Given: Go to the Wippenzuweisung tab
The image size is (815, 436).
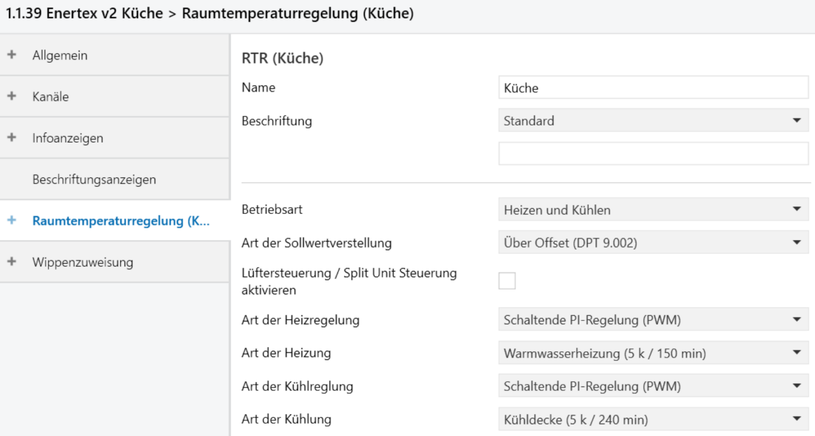Looking at the screenshot, I should (x=82, y=262).
